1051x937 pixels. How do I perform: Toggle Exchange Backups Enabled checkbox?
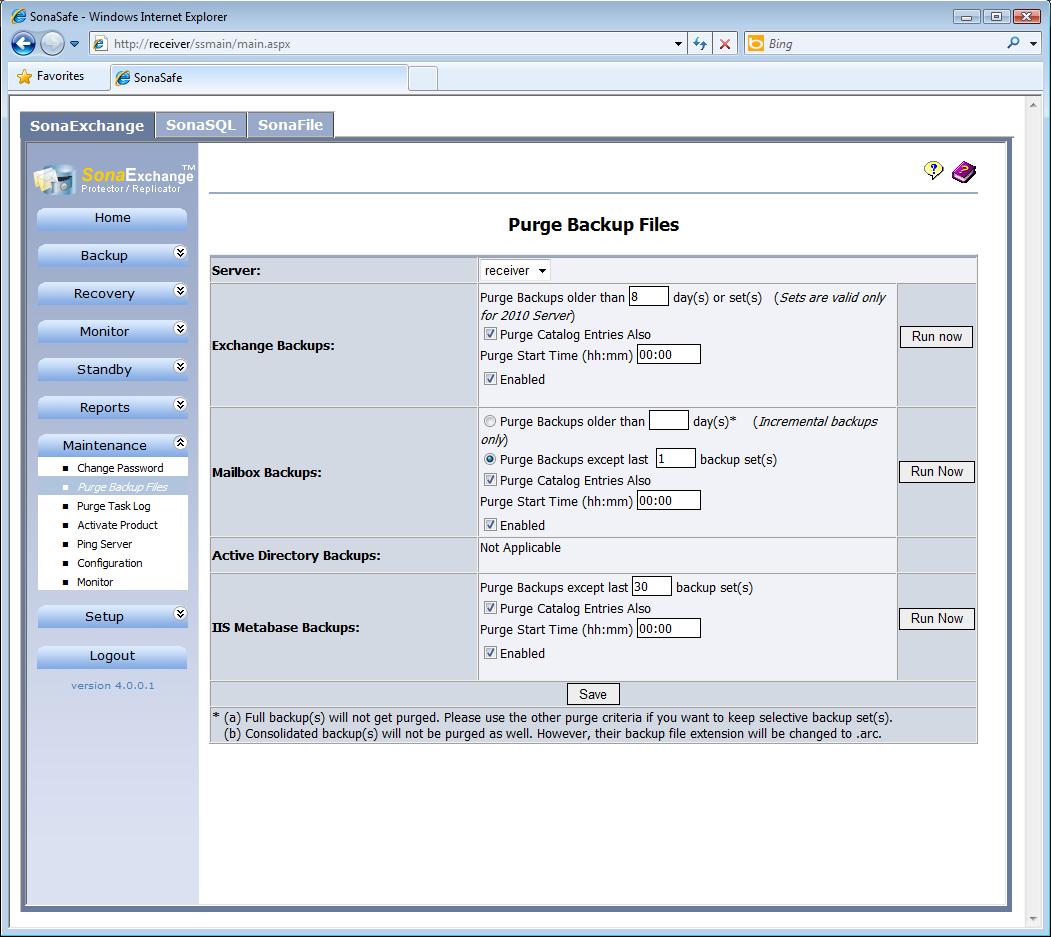point(490,379)
